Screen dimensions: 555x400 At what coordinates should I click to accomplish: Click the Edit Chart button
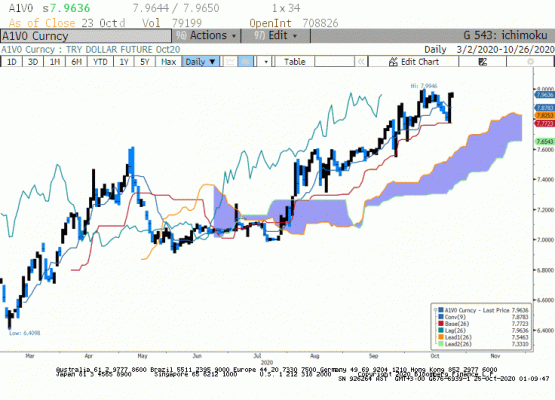coord(413,62)
